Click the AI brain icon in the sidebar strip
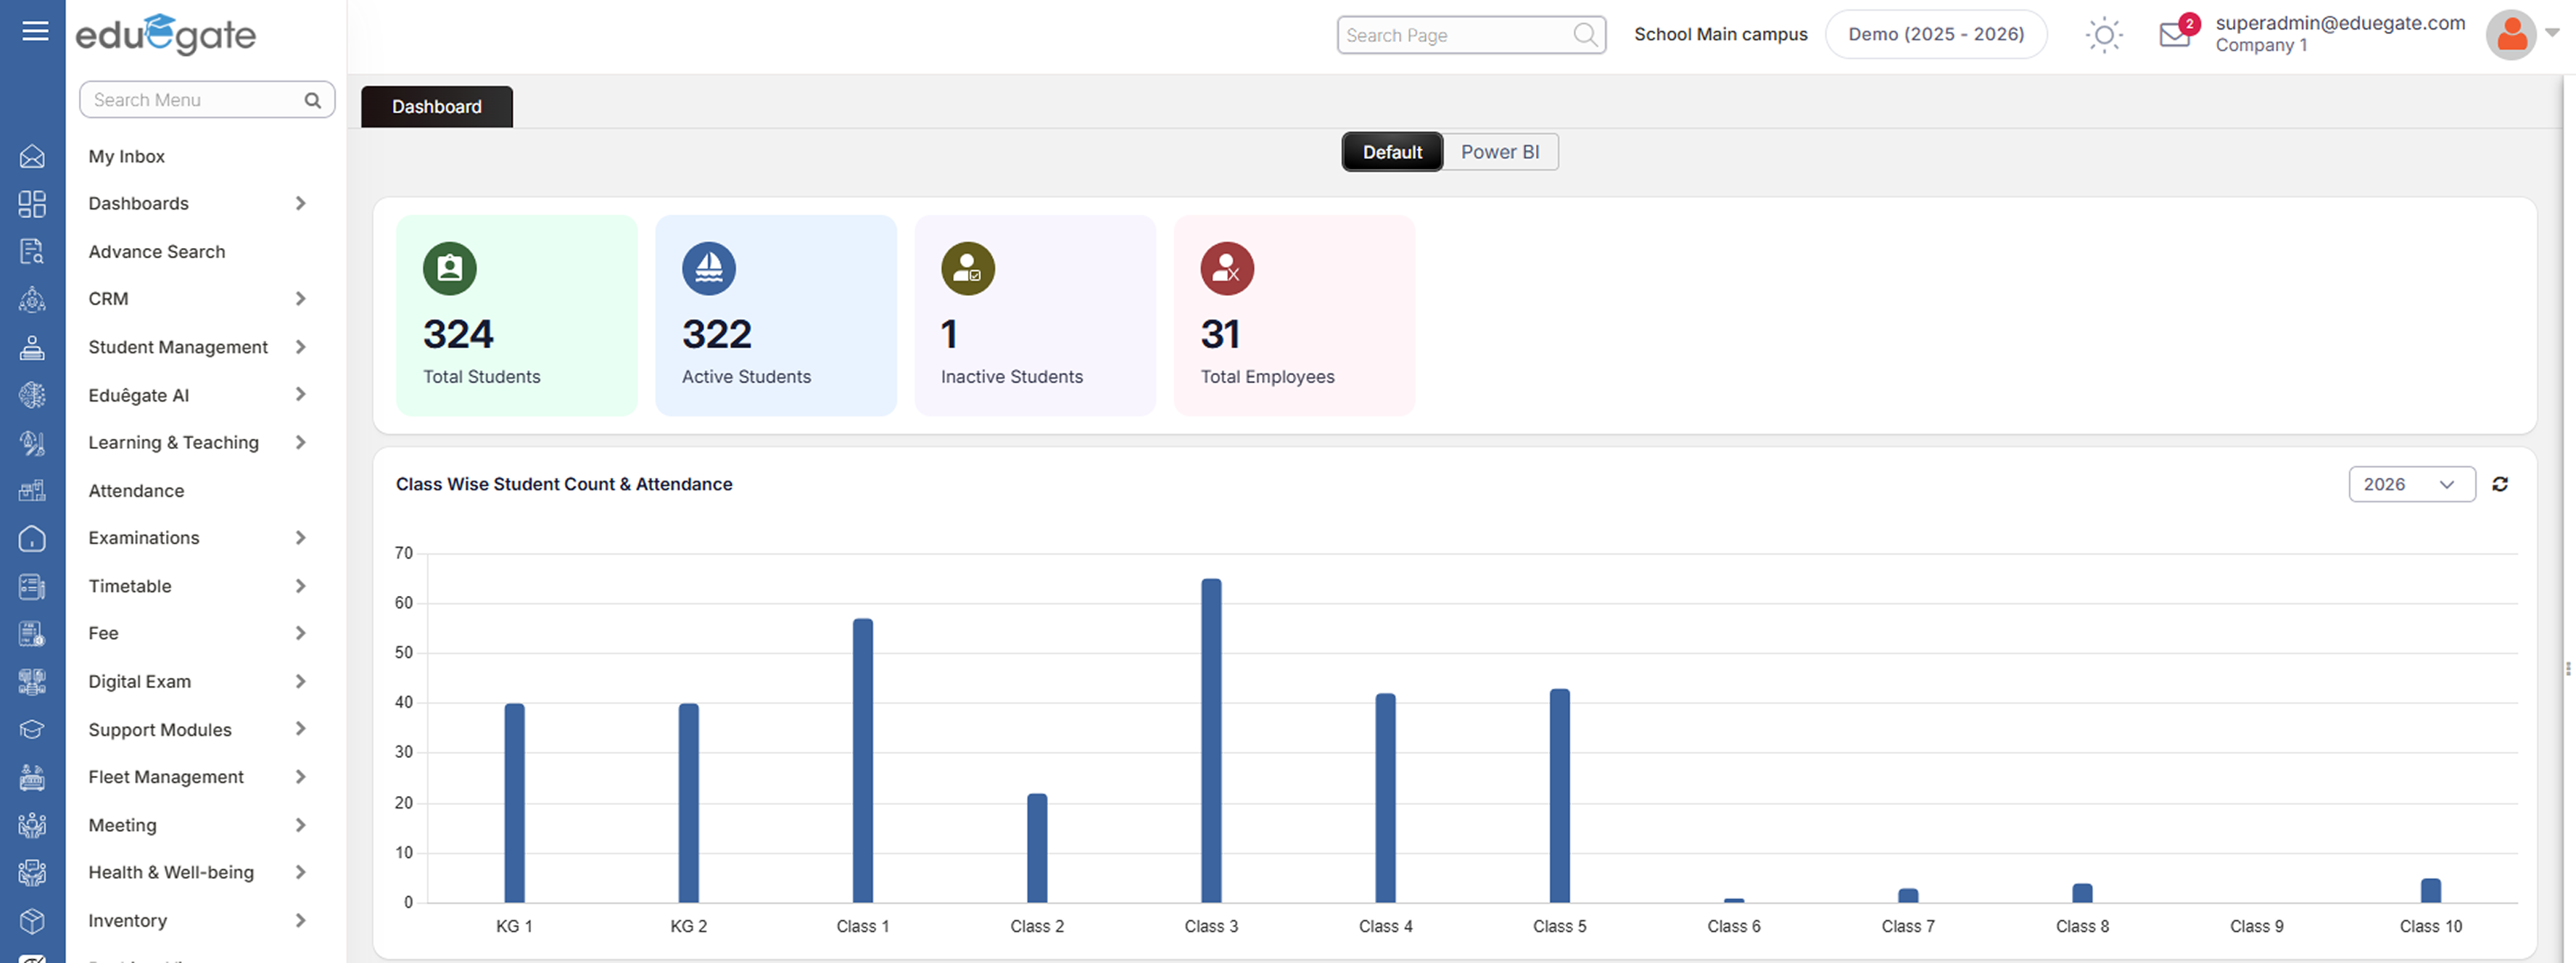This screenshot has height=963, width=2576. coord(32,395)
